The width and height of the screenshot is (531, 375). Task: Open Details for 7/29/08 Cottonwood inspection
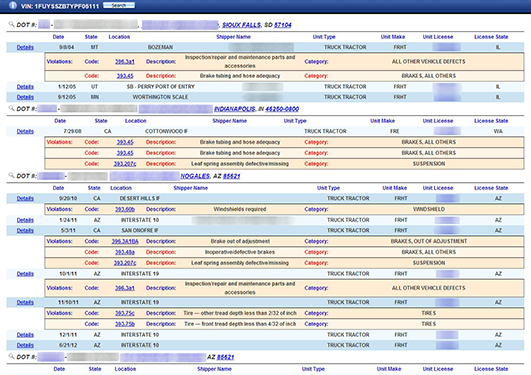pos(25,131)
